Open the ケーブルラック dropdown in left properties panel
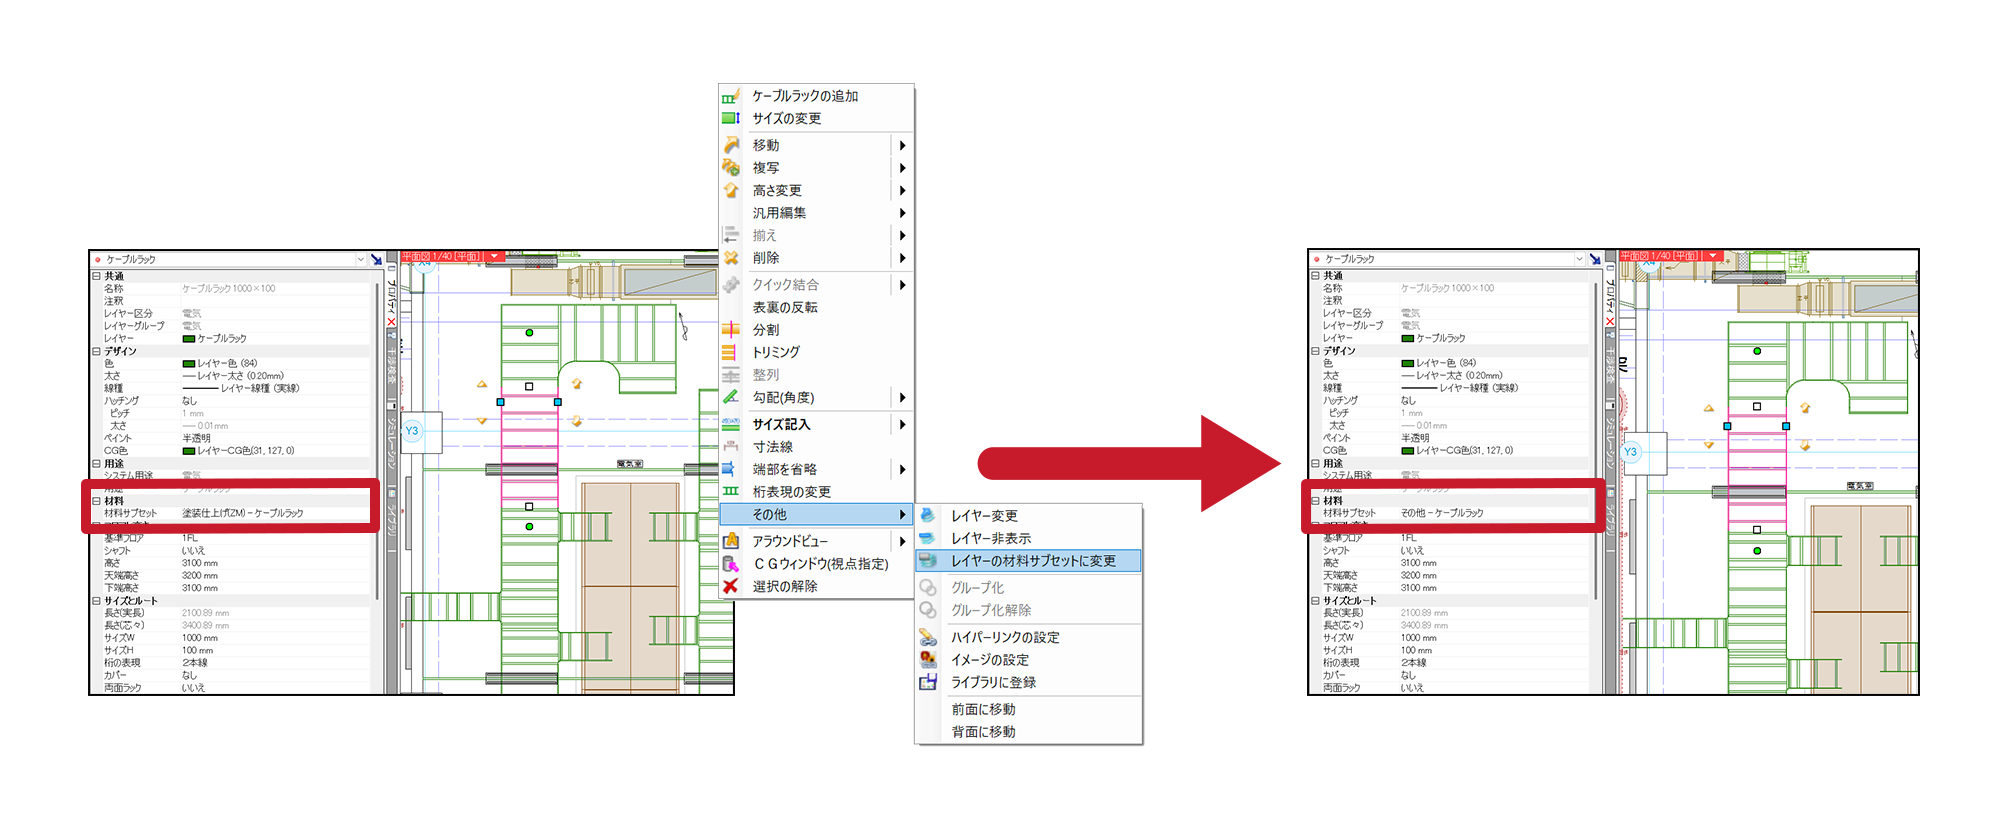Image resolution: width=2000 pixels, height=830 pixels. coord(361,259)
